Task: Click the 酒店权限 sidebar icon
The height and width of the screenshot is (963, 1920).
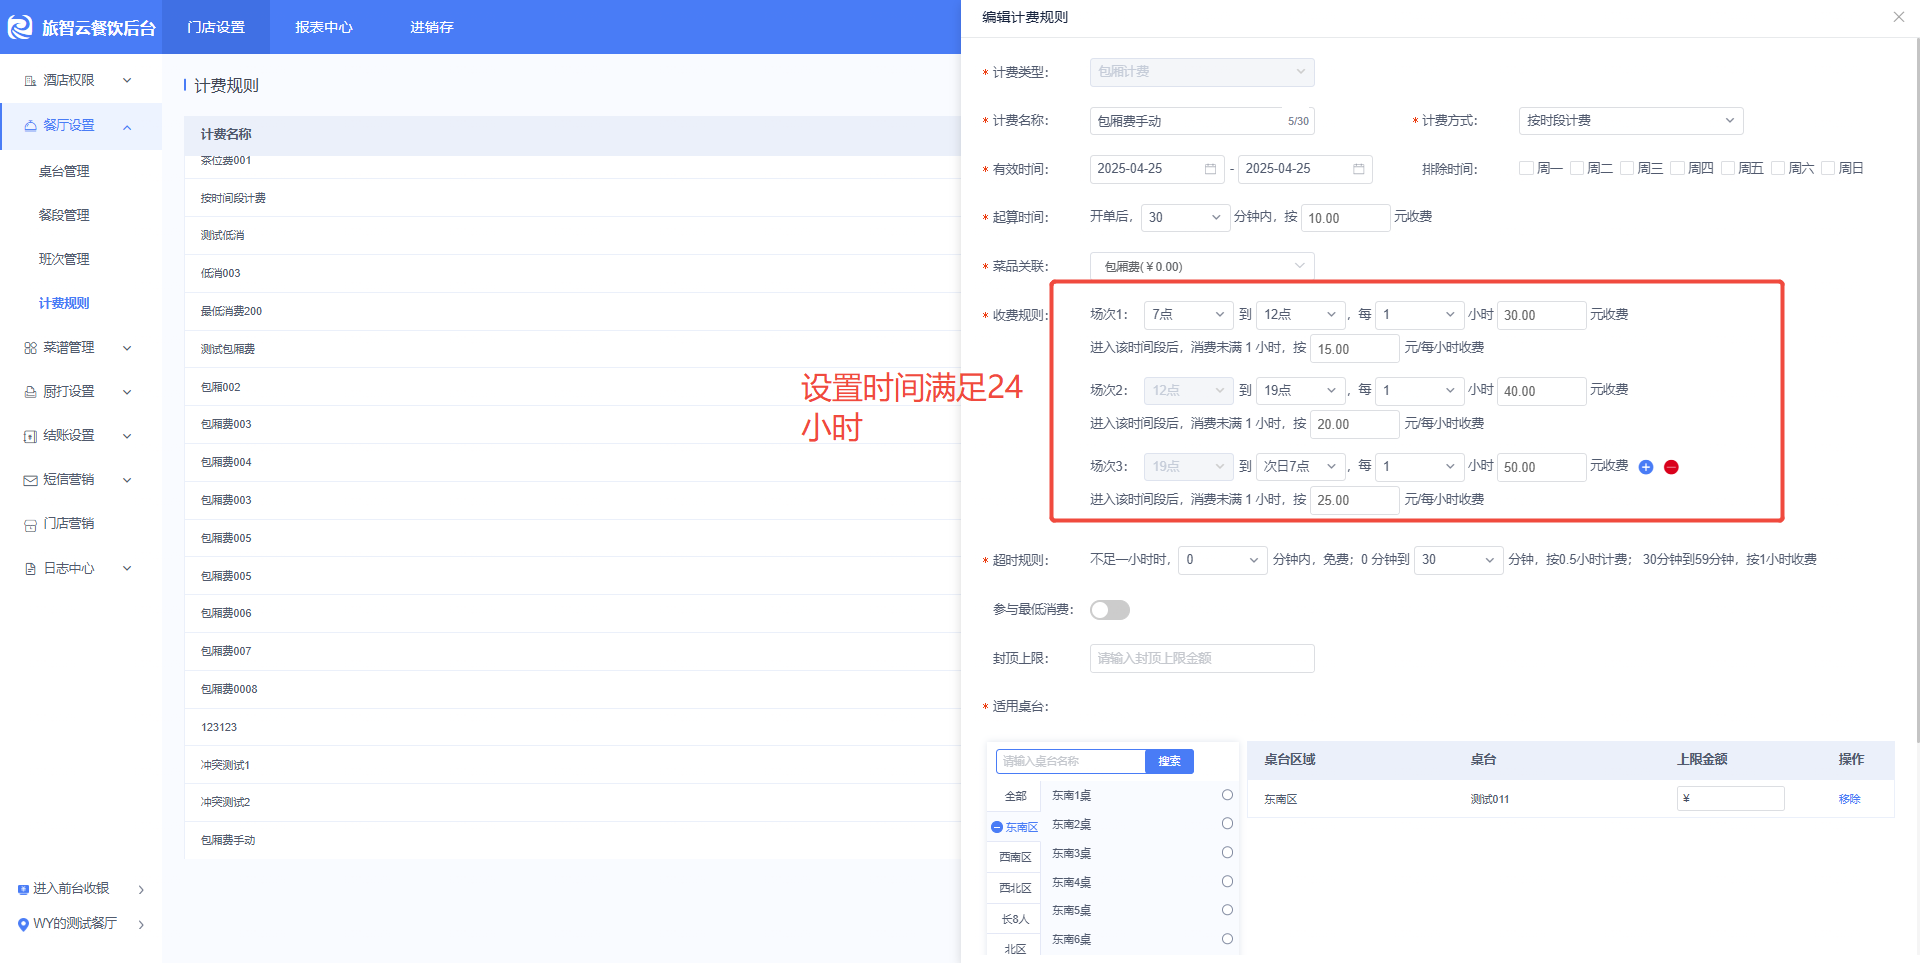Action: [x=30, y=81]
